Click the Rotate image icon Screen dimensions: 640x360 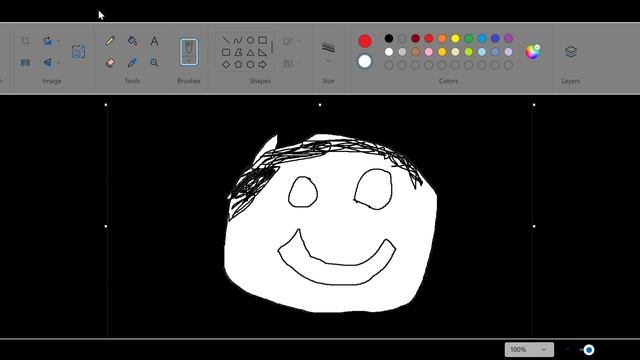click(x=47, y=41)
